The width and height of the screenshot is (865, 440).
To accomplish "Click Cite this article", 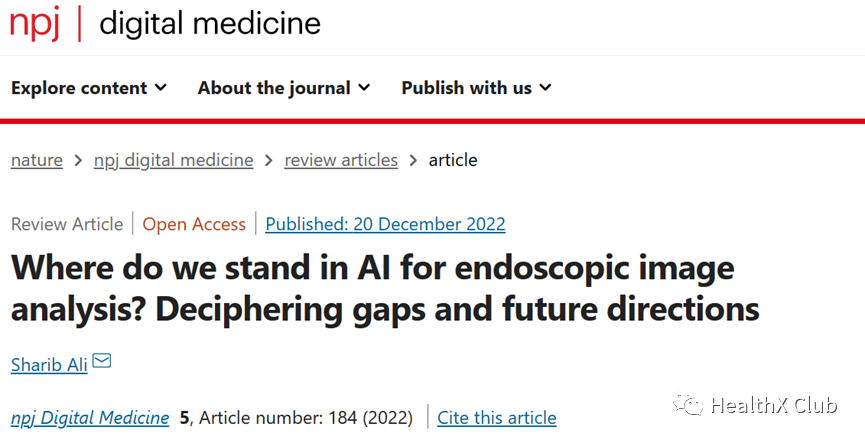I will (496, 417).
